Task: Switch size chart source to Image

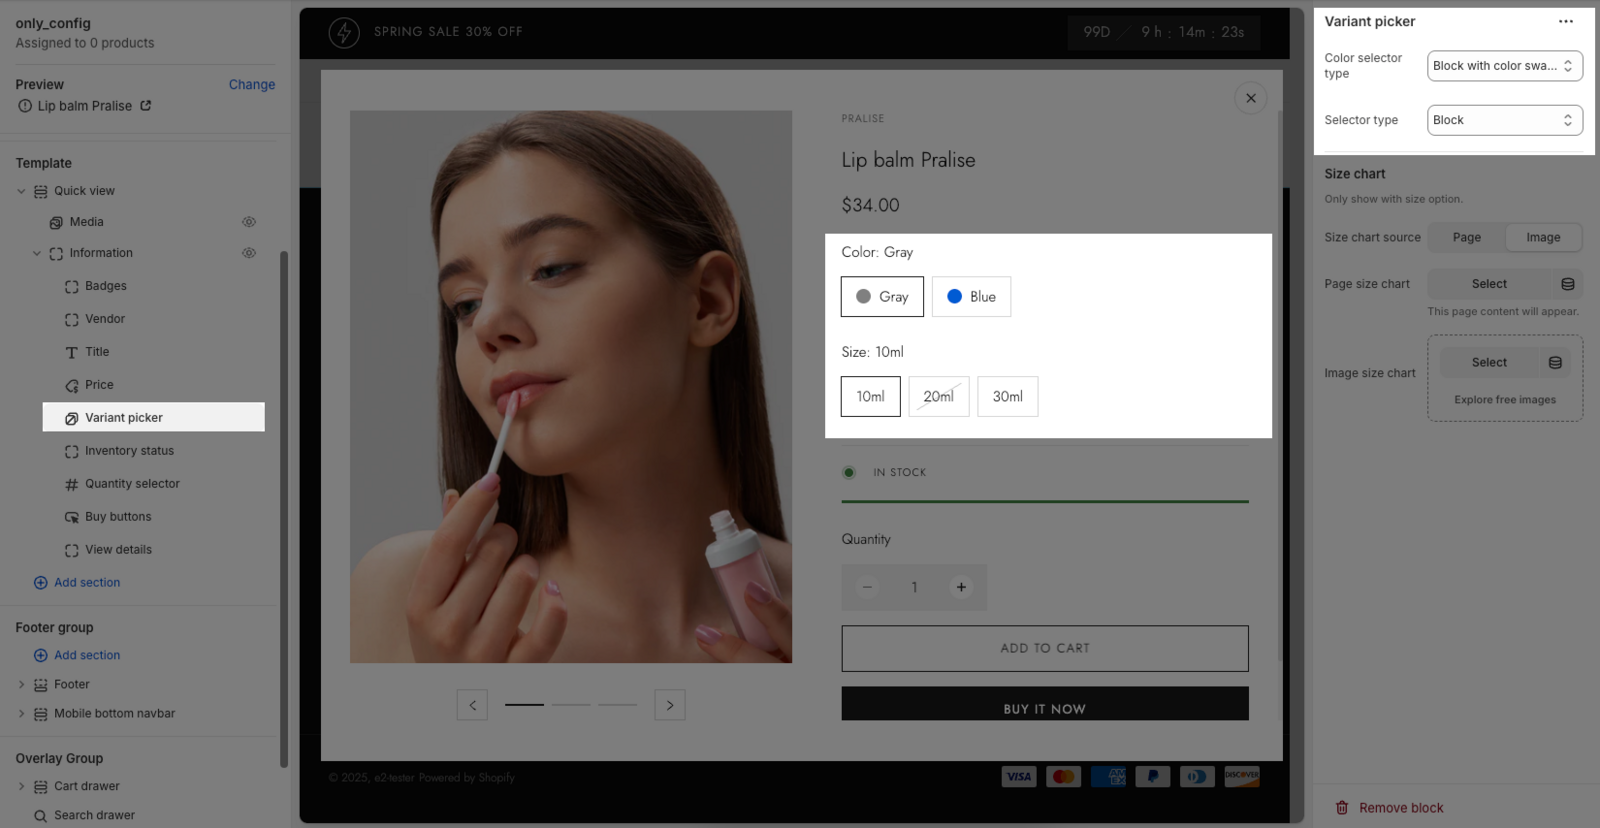Action: 1542,238
